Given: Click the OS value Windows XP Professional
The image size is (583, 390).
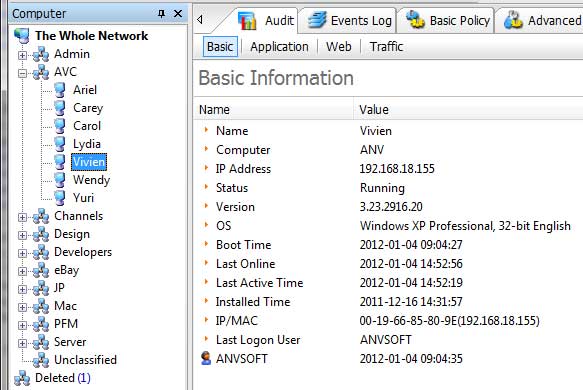Looking at the screenshot, I should coord(465,226).
